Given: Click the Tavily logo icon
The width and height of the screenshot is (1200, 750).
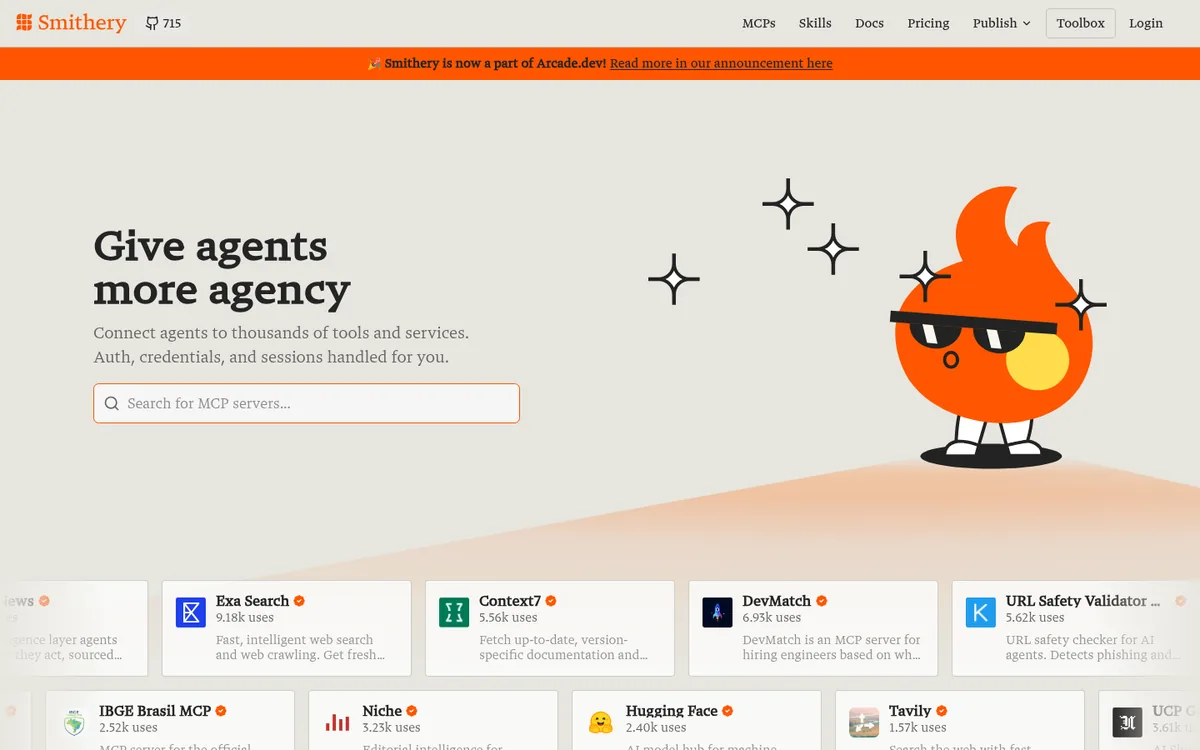Looking at the screenshot, I should [x=864, y=722].
